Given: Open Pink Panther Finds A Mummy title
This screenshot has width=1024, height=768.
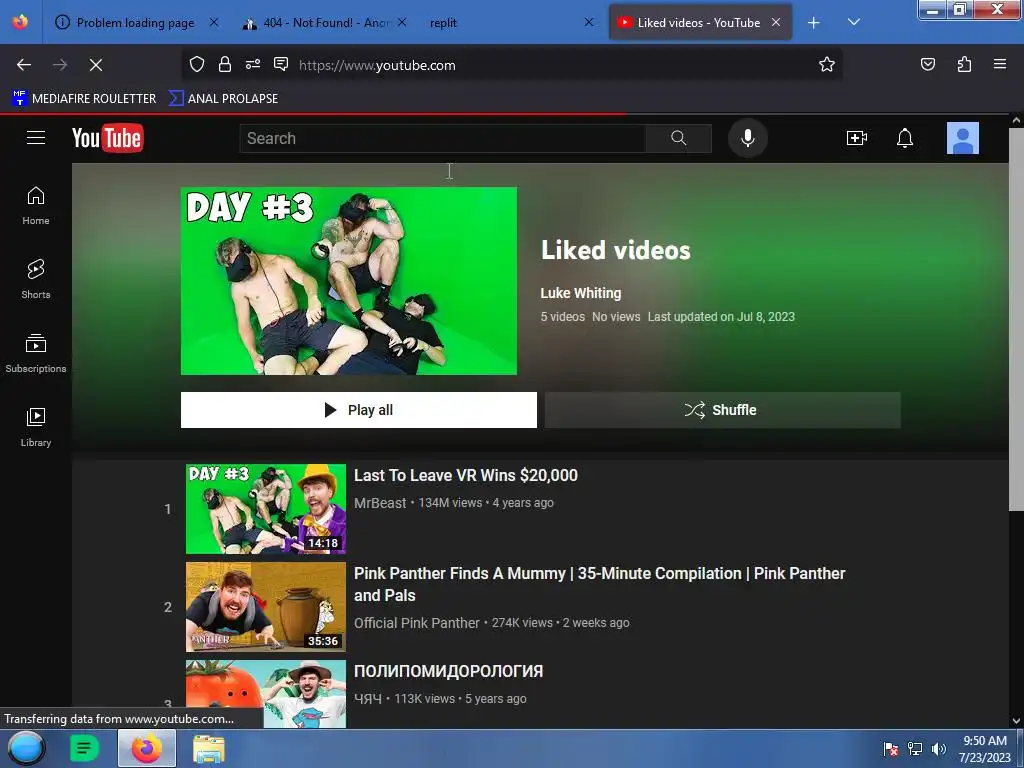Looking at the screenshot, I should click(600, 584).
